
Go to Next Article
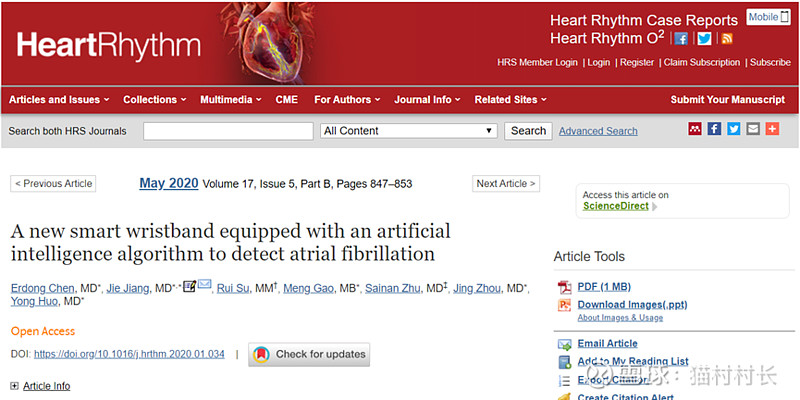pyautogui.click(x=506, y=184)
